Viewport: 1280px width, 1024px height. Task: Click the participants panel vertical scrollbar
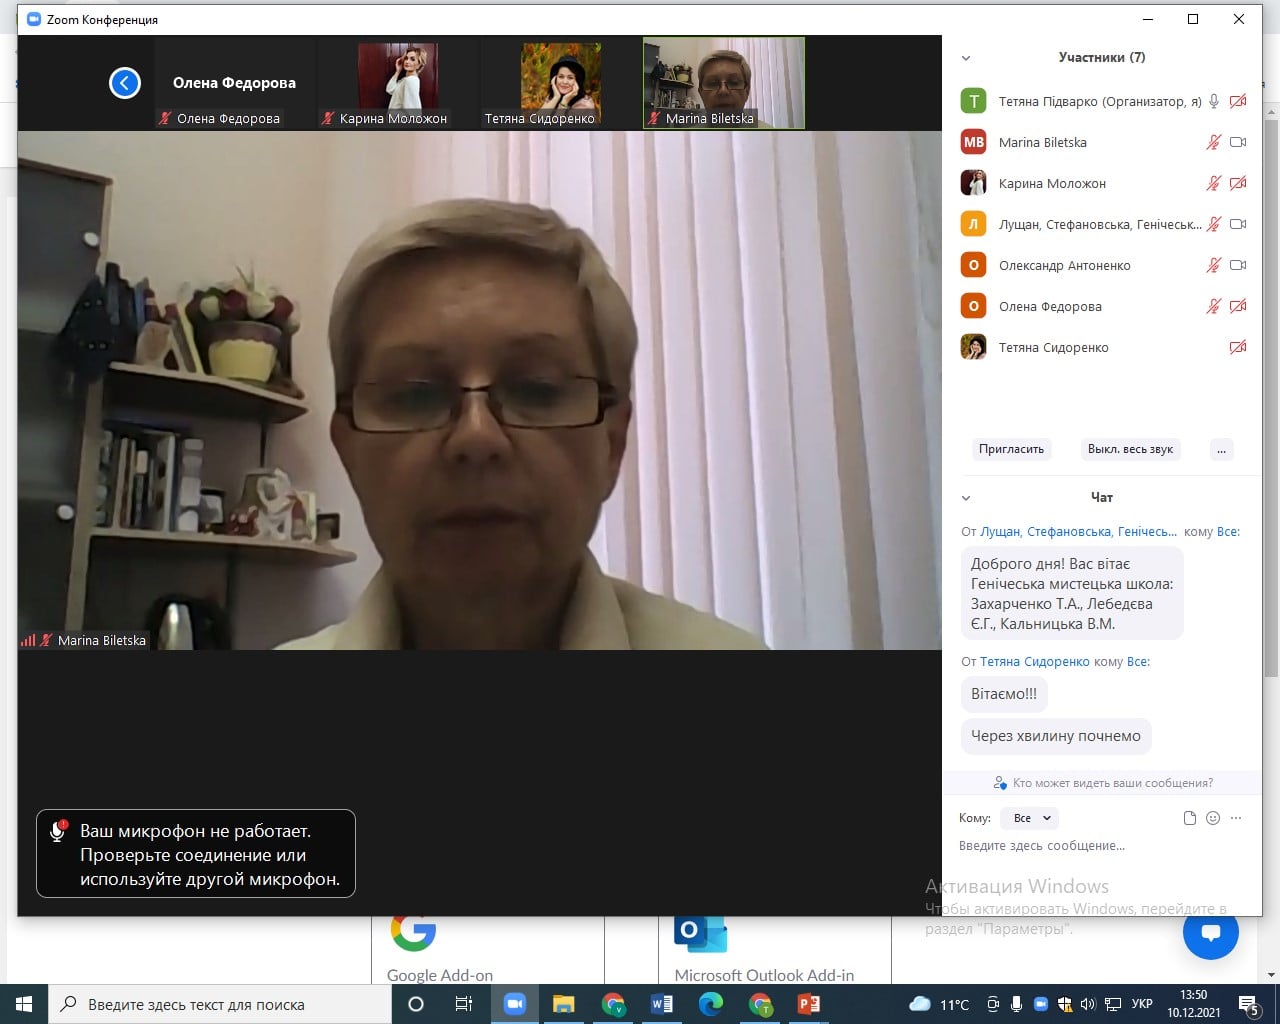[1270, 400]
